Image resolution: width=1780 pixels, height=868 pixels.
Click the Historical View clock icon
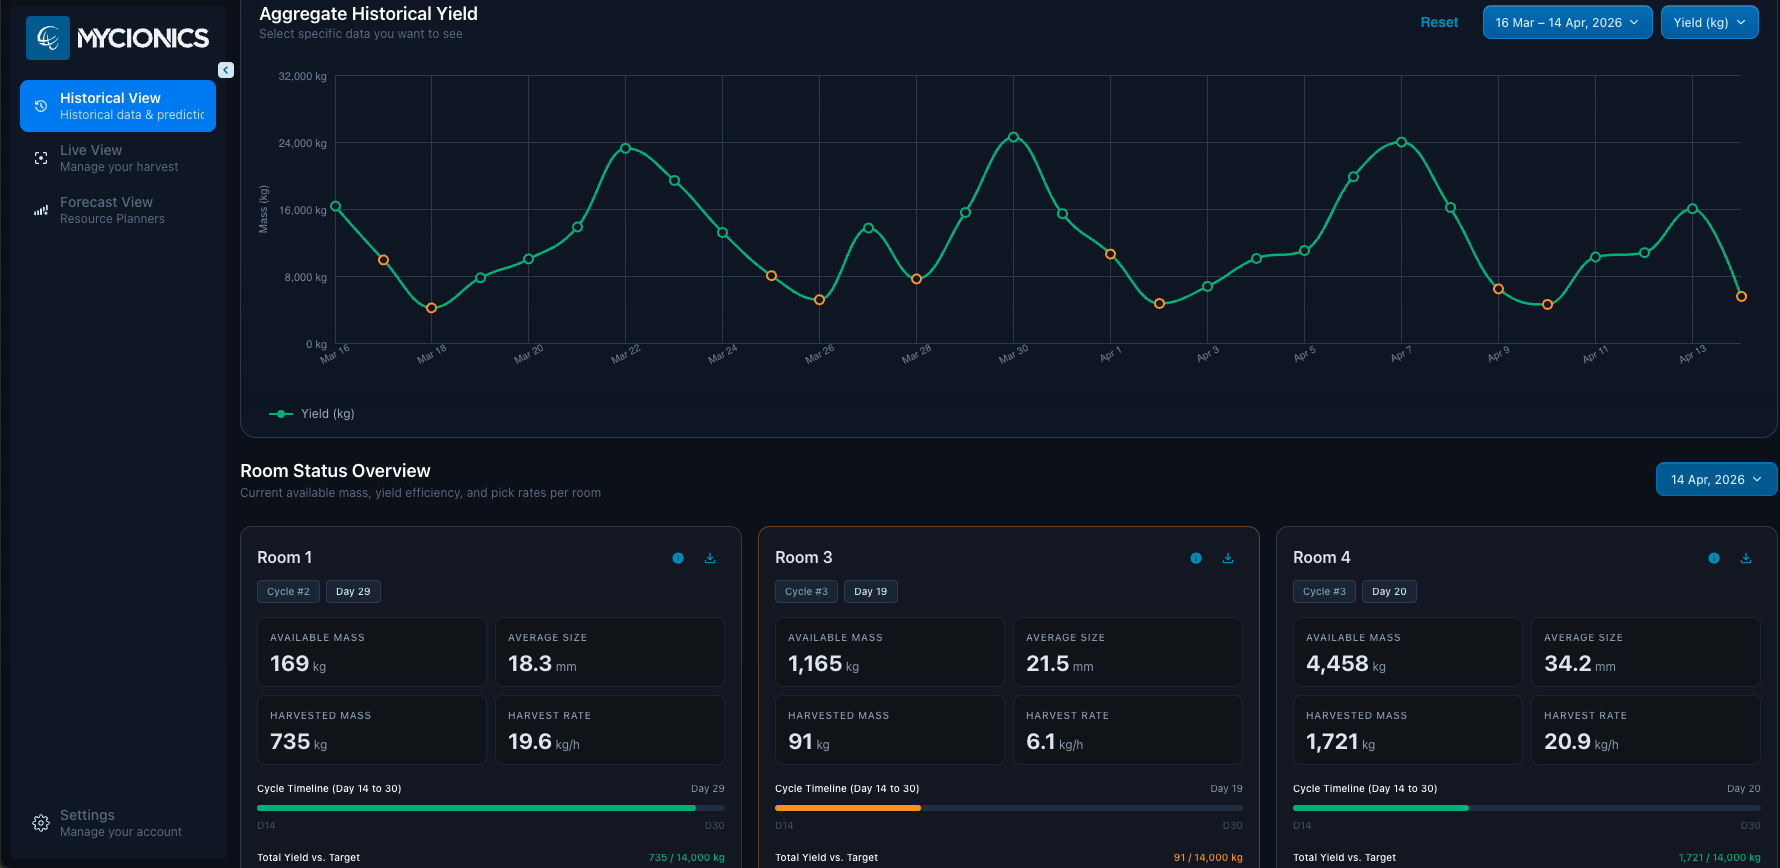click(41, 106)
